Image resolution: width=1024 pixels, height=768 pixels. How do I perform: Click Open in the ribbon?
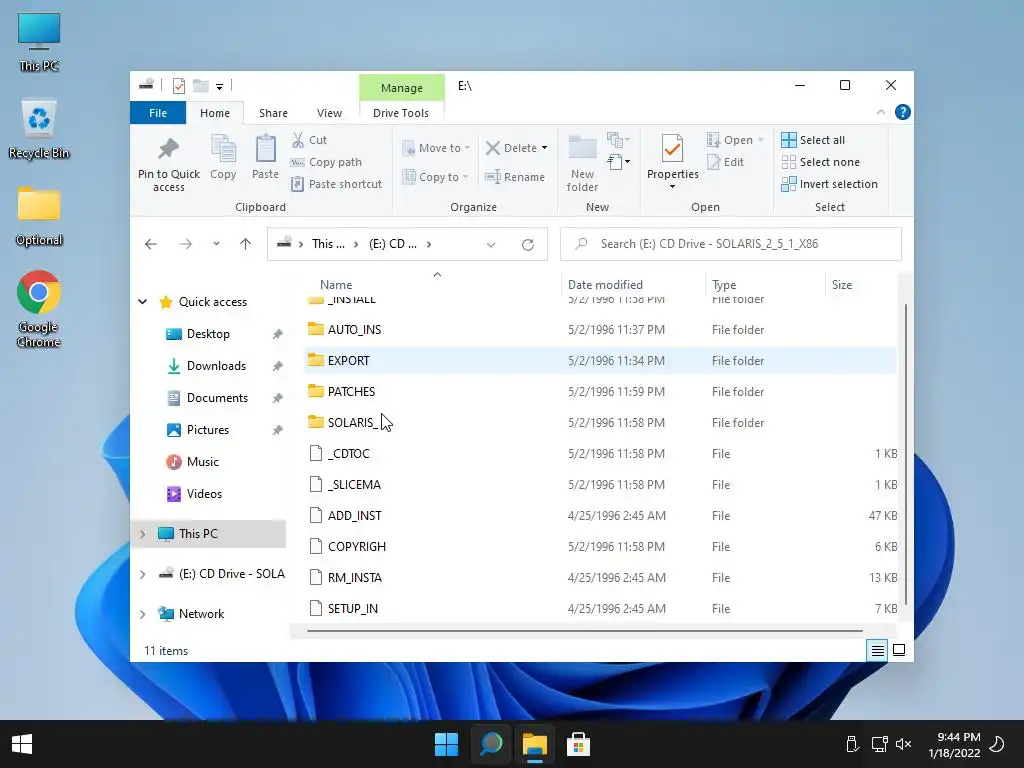735,140
